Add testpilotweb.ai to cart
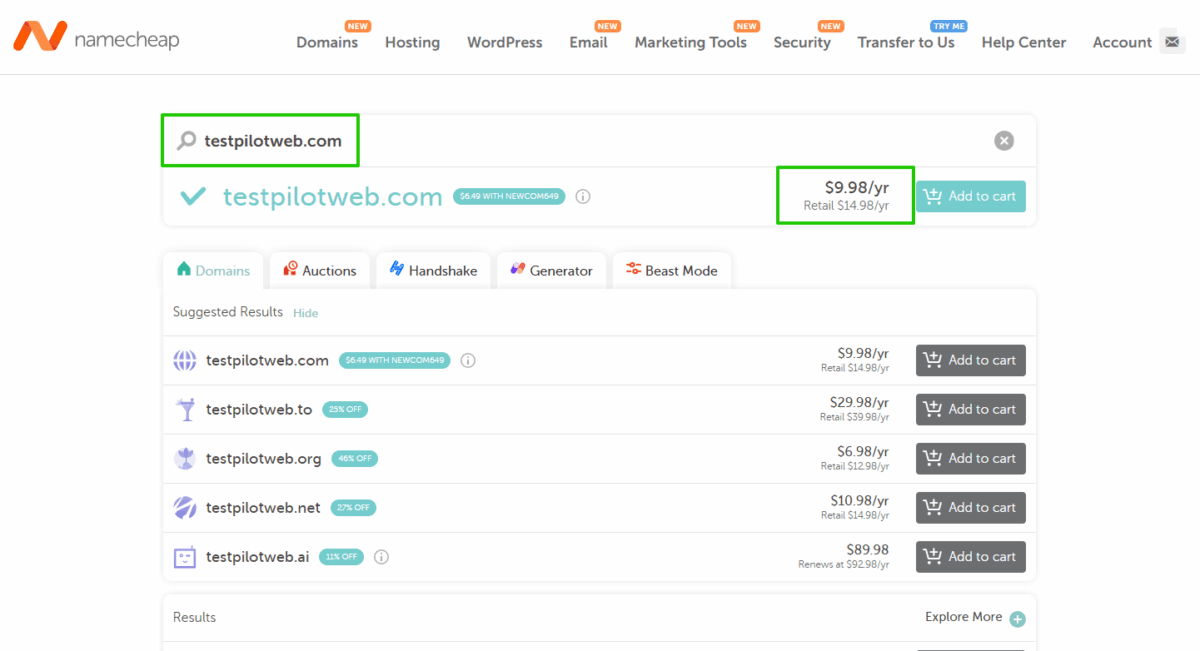 click(x=970, y=556)
